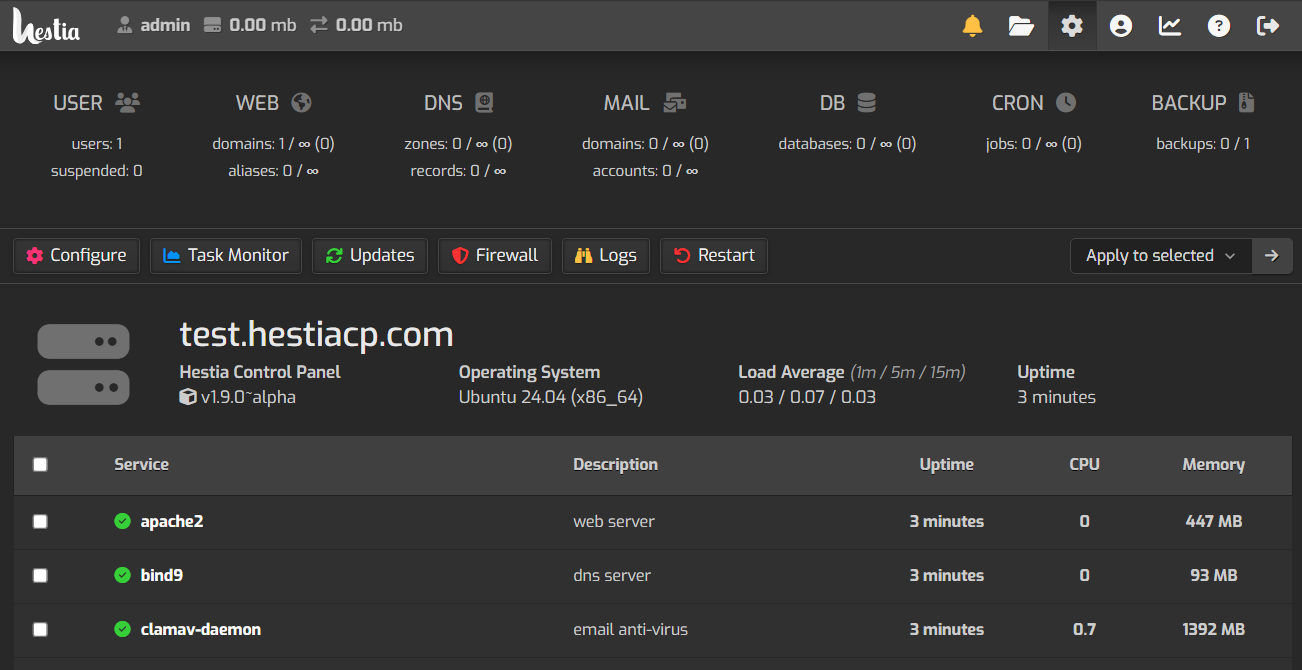Click the mailbox icon beside MAIL
The width and height of the screenshot is (1302, 670).
(x=675, y=102)
